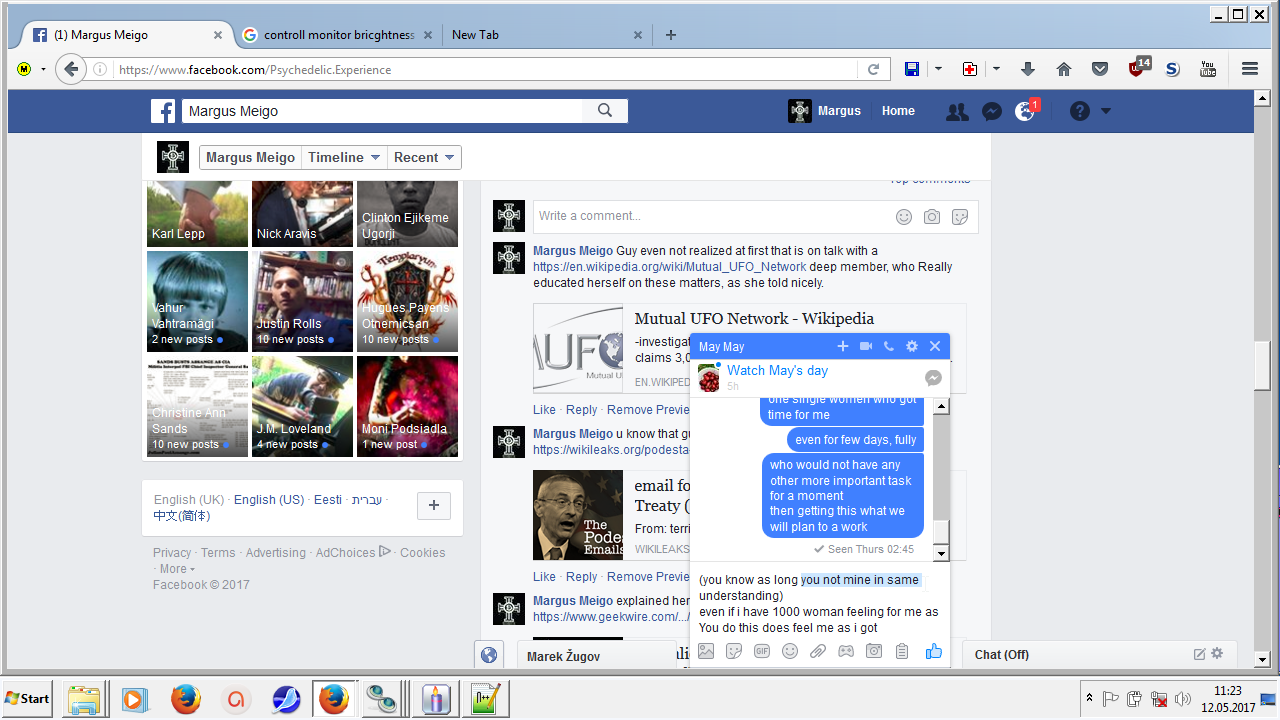Add emoji to the comment field
Image resolution: width=1280 pixels, height=720 pixels.
pyautogui.click(x=904, y=216)
